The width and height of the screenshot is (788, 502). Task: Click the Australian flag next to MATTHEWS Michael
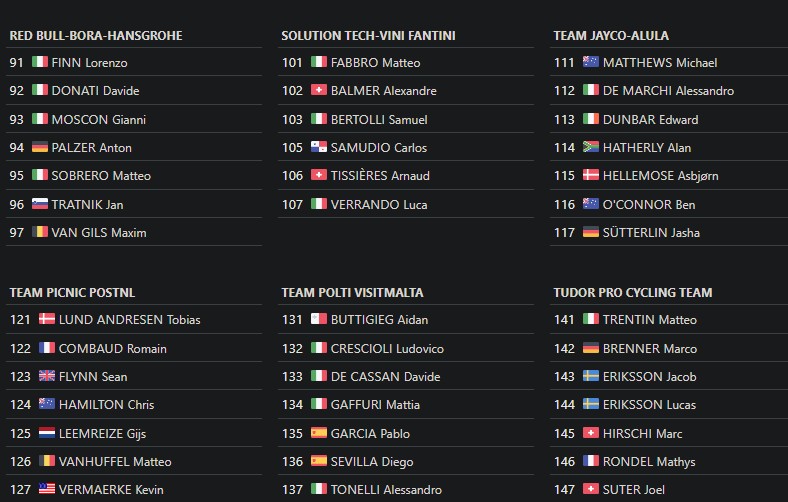tap(591, 62)
